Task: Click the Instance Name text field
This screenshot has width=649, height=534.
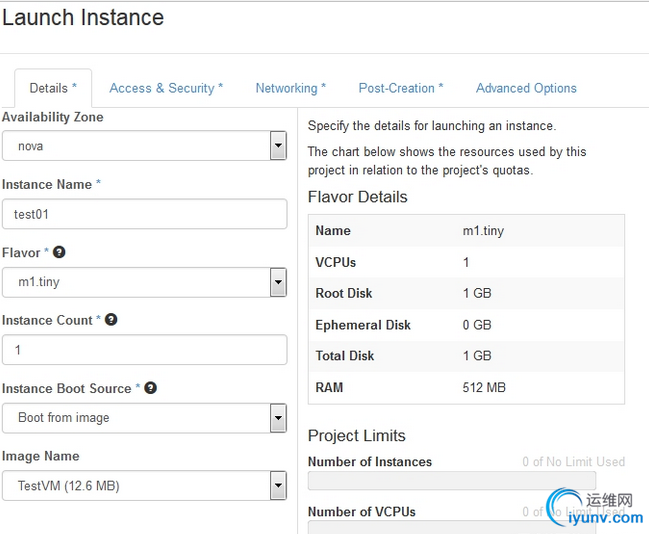Action: tap(145, 214)
